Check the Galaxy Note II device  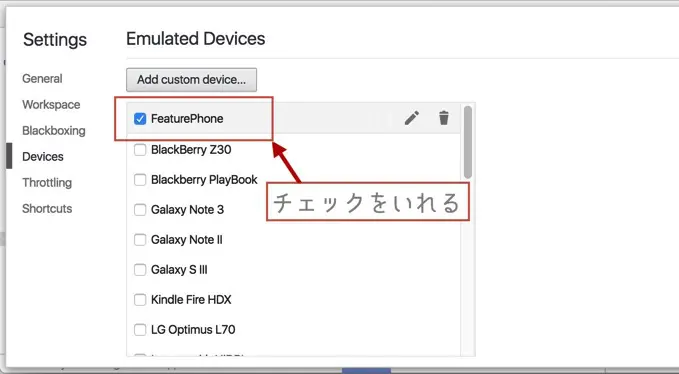(140, 240)
